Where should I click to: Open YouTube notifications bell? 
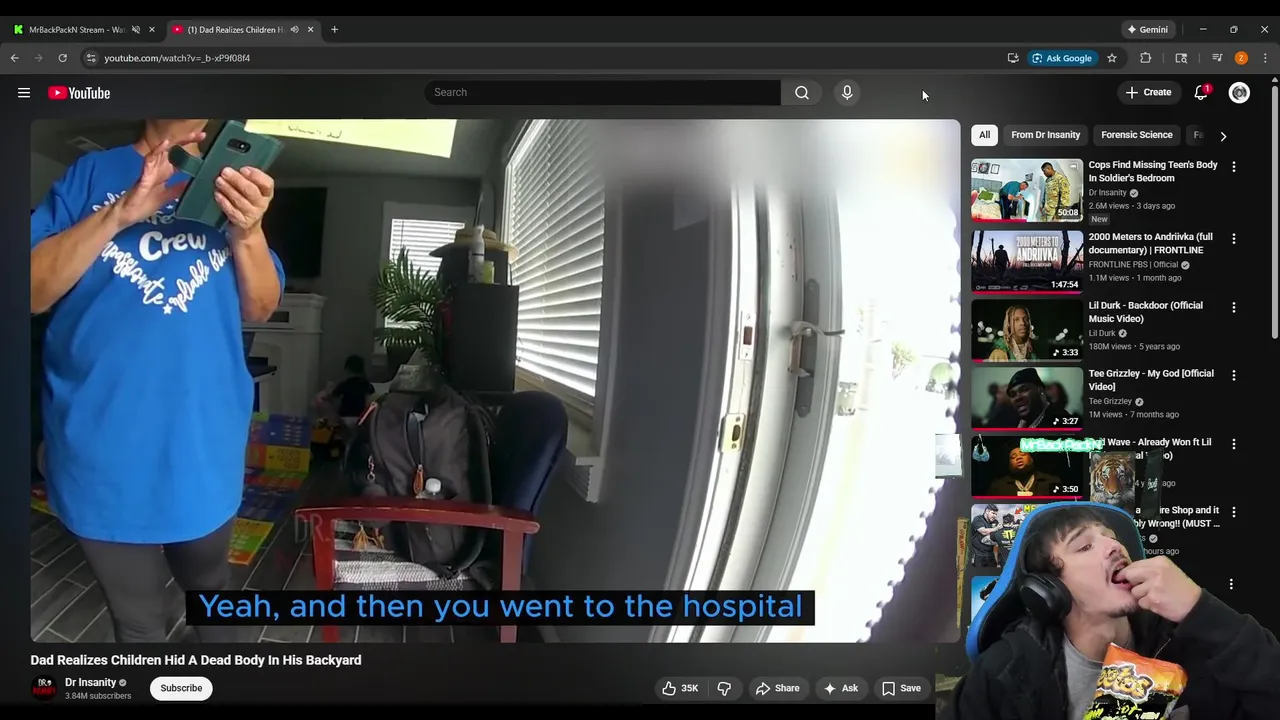click(1201, 93)
